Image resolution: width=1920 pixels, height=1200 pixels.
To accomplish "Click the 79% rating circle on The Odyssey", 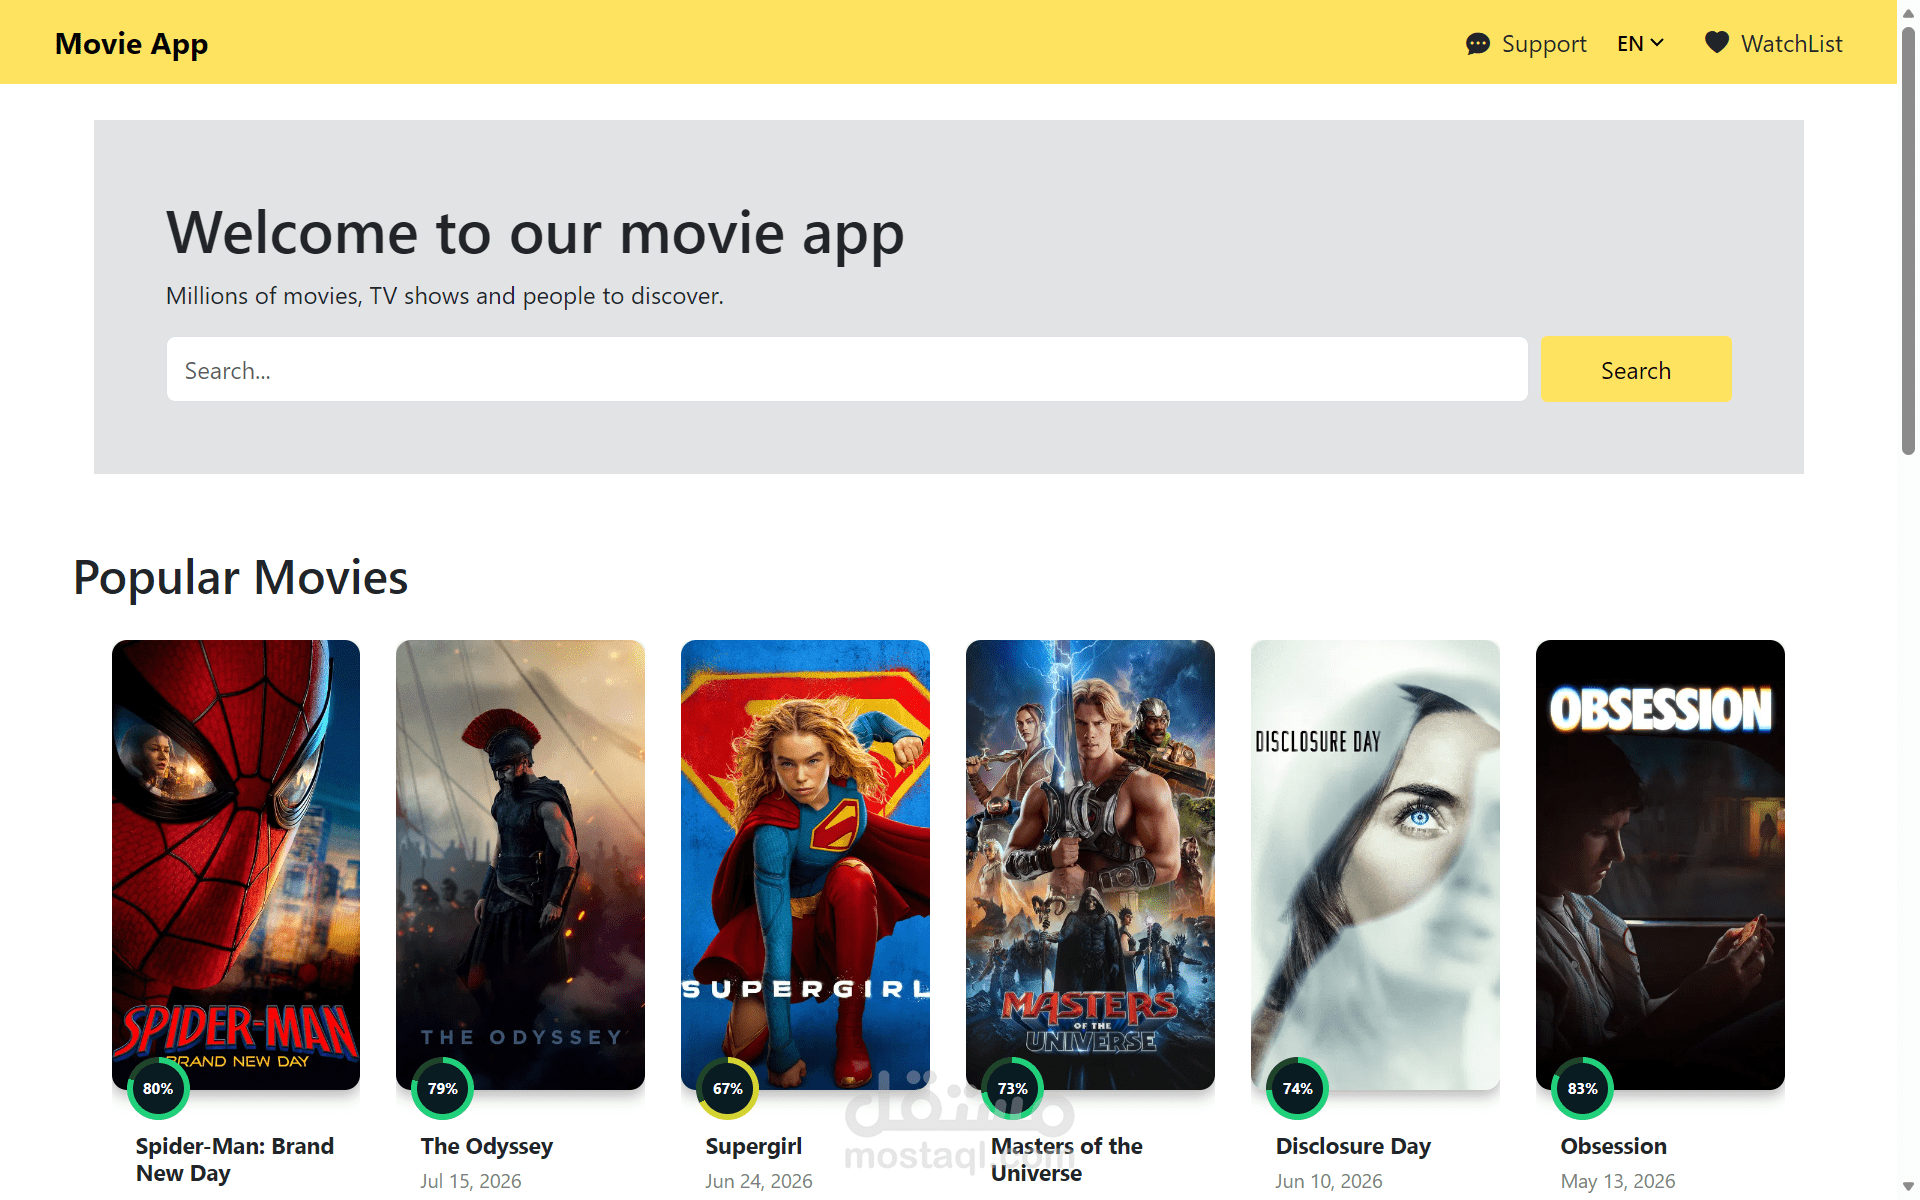I will click(443, 1088).
